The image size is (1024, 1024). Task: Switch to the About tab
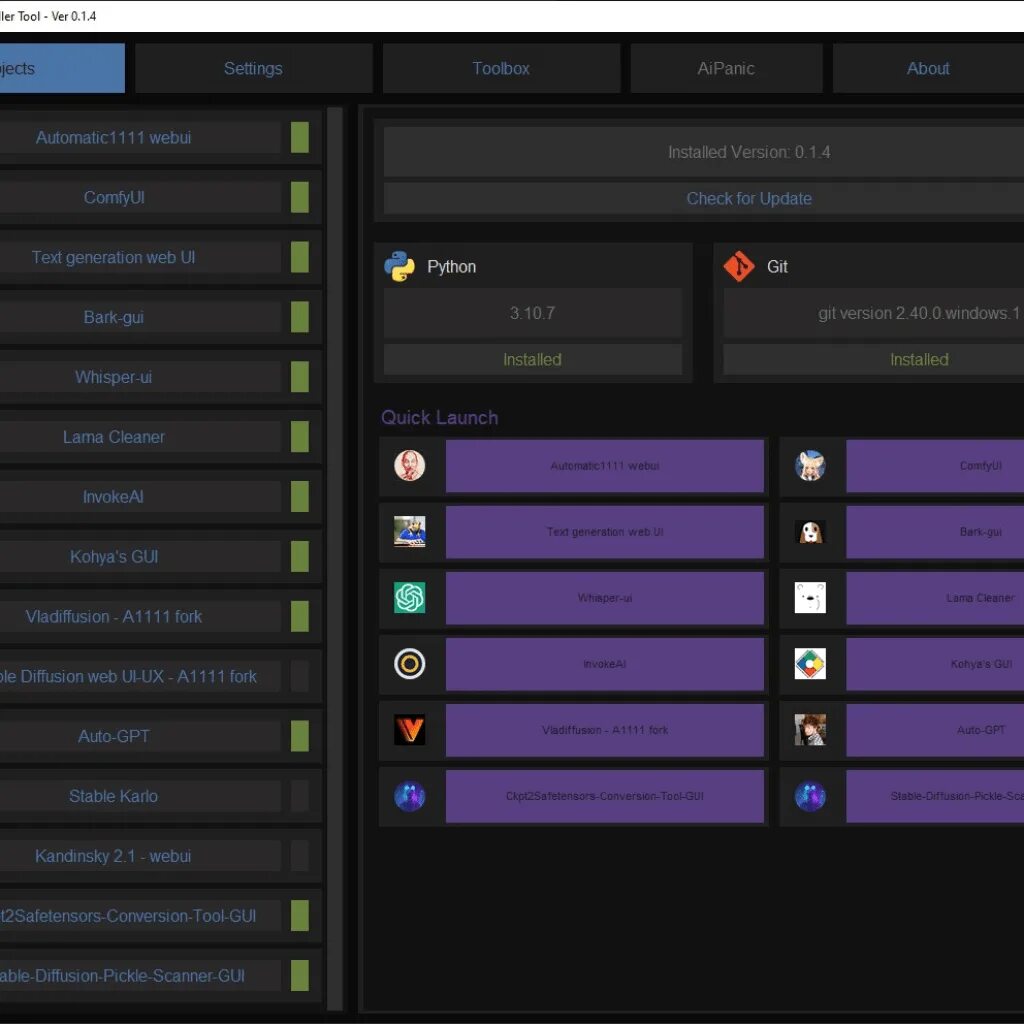928,68
